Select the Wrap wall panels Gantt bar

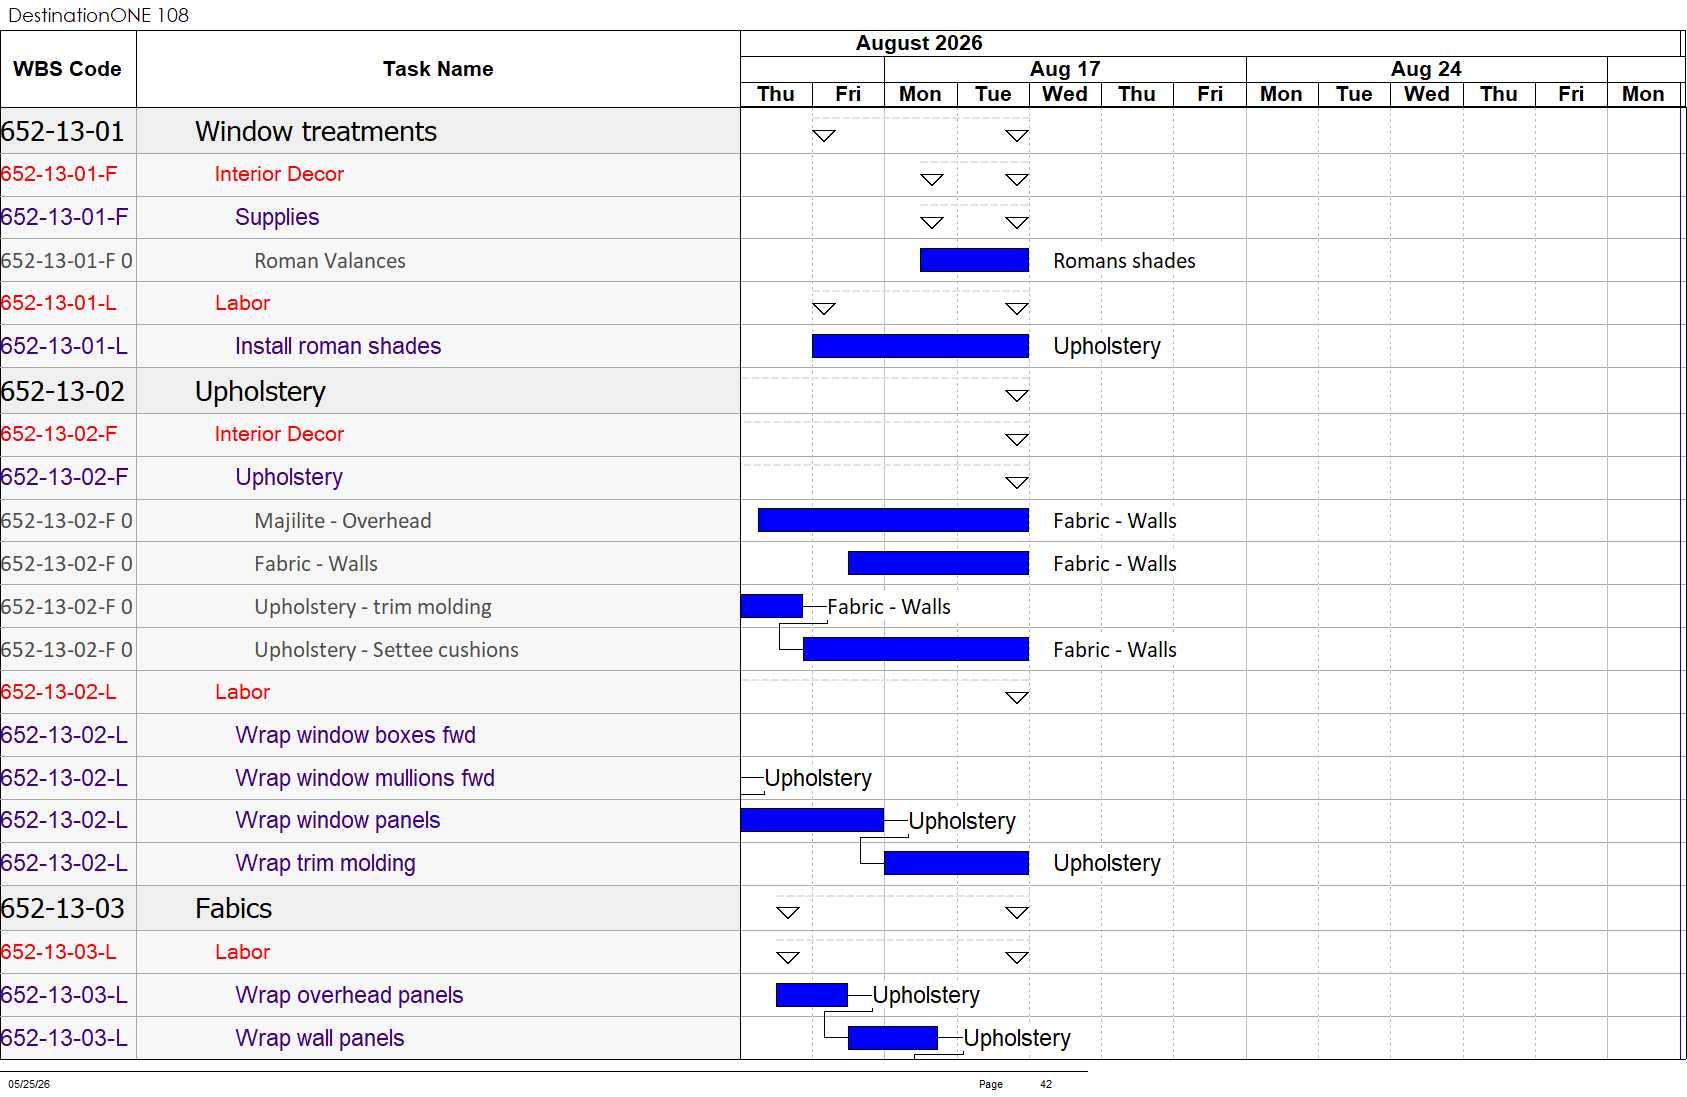click(893, 1038)
